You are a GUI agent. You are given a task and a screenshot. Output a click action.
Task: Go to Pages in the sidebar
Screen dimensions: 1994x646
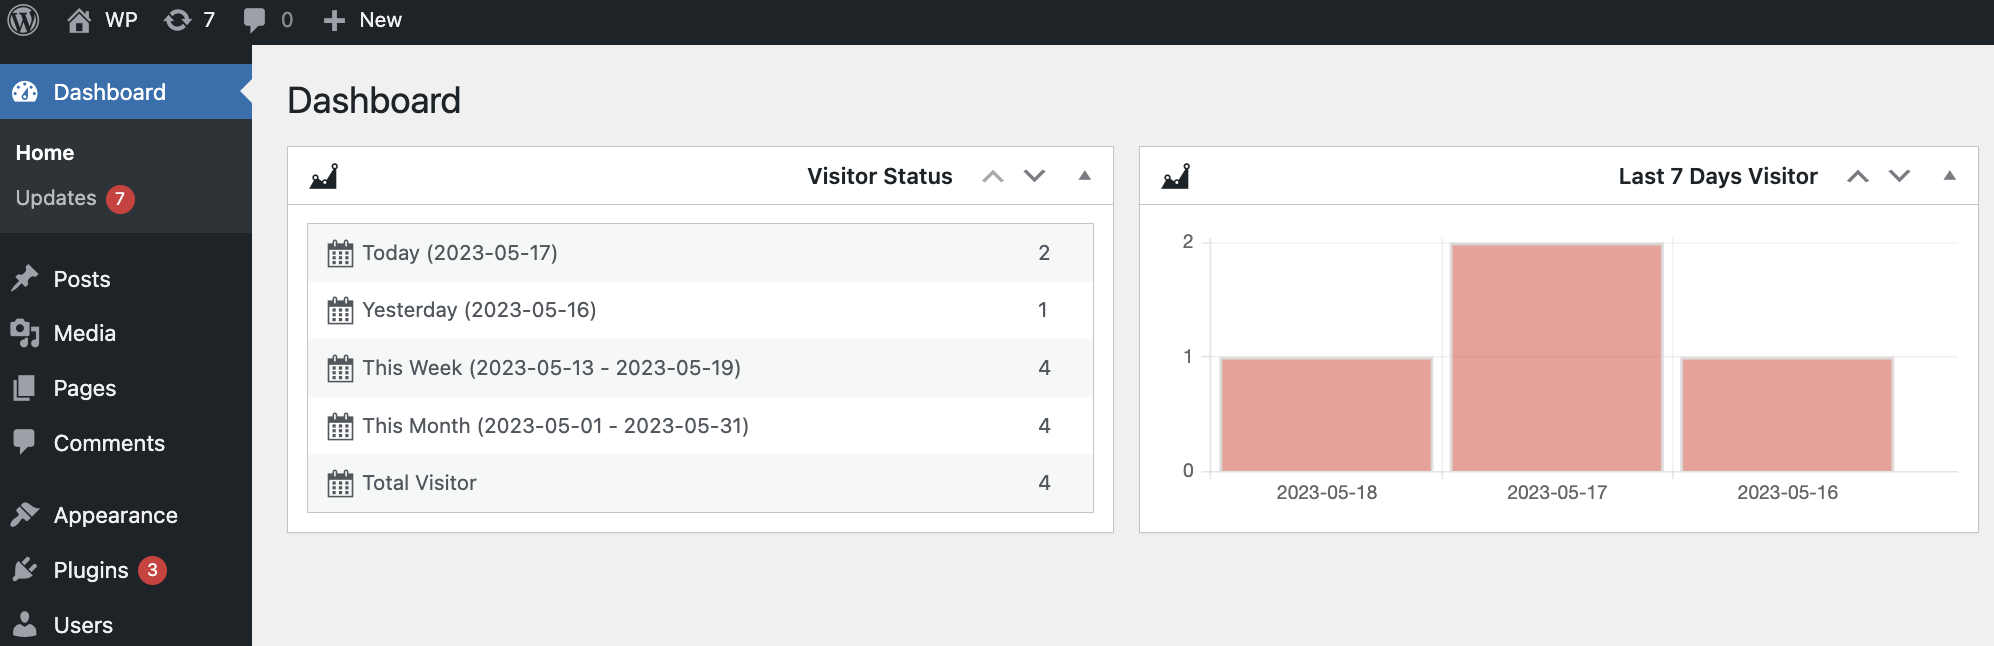tap(84, 388)
